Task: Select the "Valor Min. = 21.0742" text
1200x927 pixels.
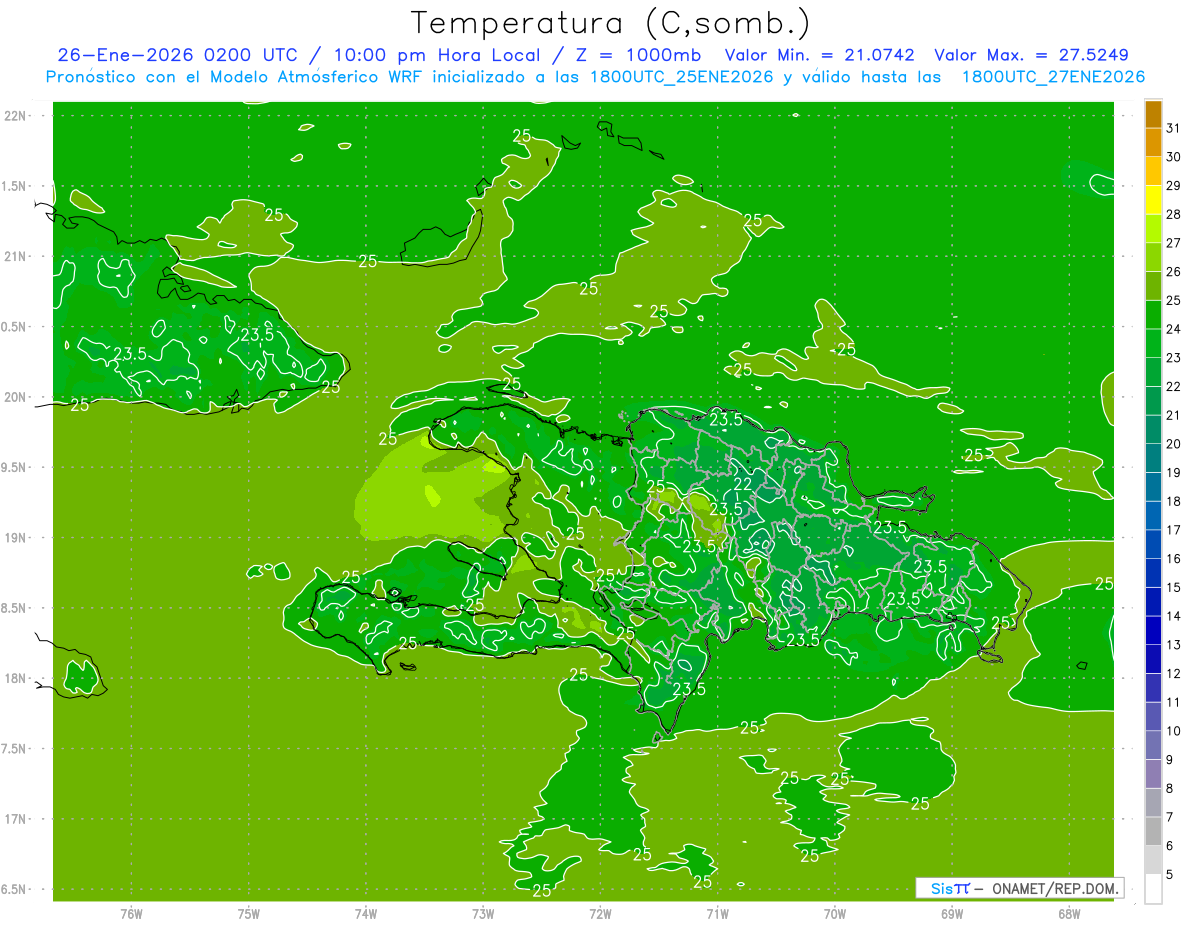Action: (819, 55)
